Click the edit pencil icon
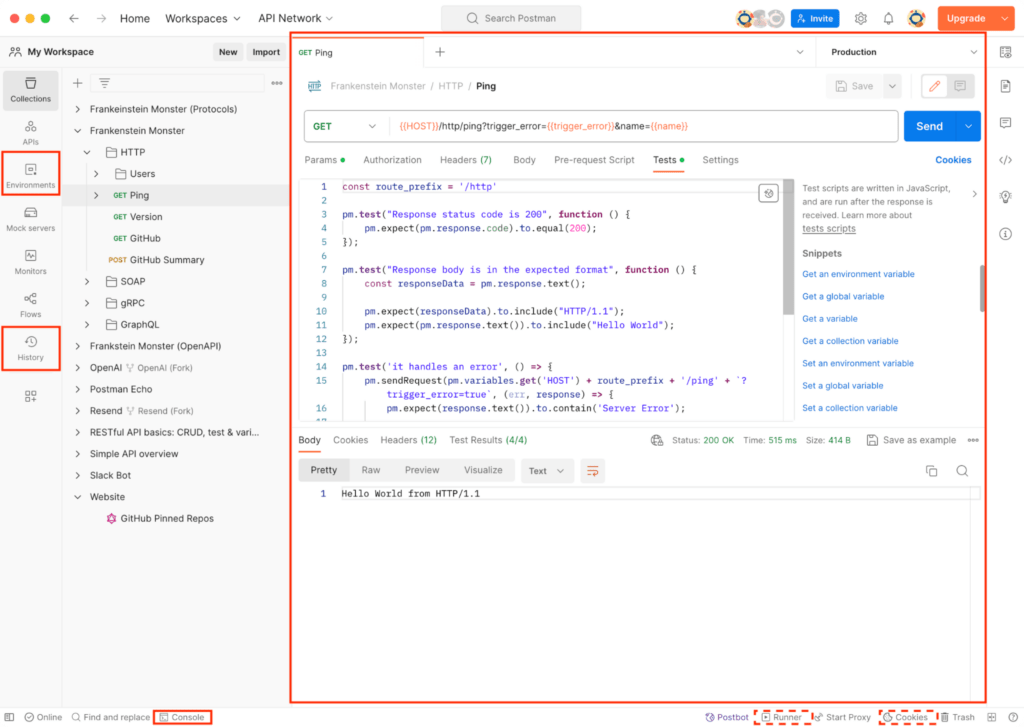 coord(935,86)
